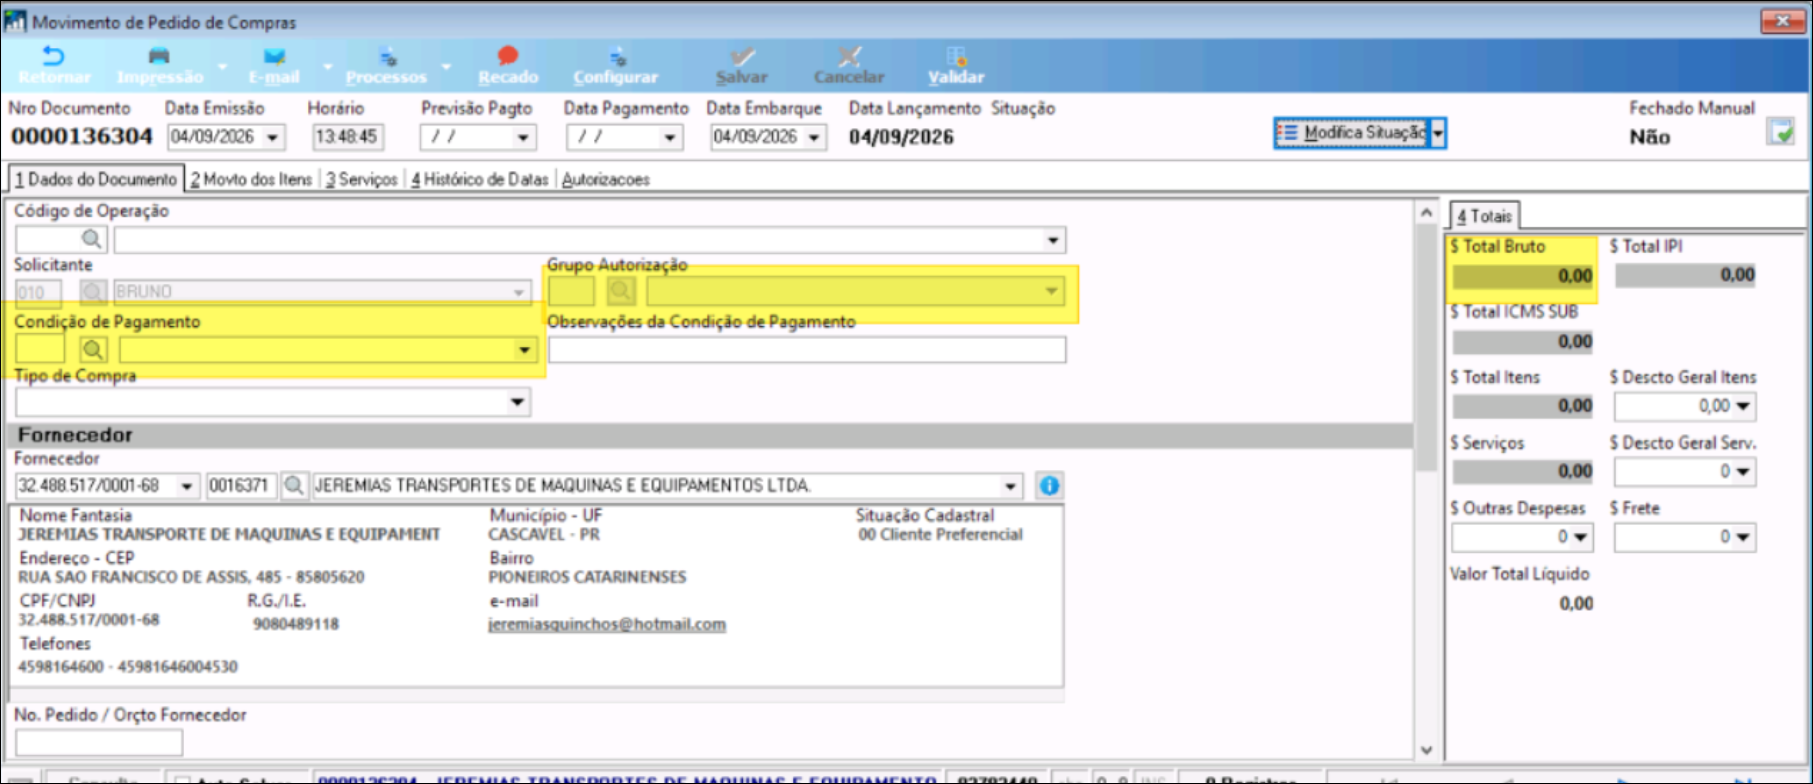Click the Fornecedor search magnifier icon
This screenshot has width=1813, height=784.
pyautogui.click(x=294, y=486)
